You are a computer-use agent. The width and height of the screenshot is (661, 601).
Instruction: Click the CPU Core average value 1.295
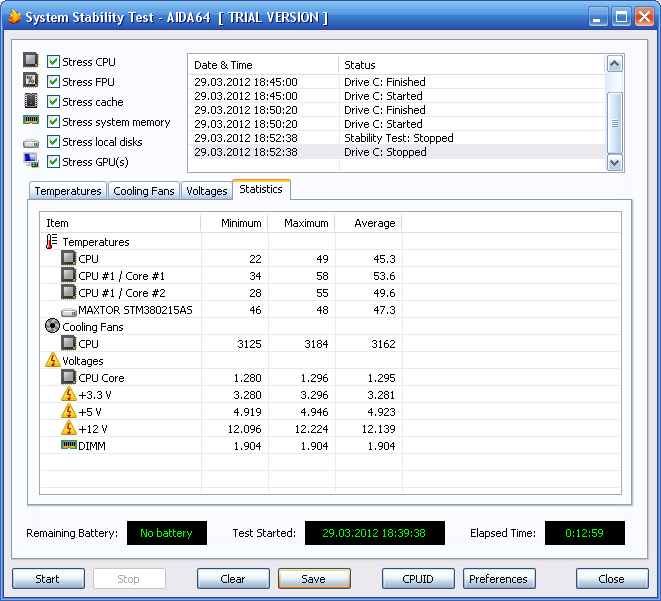coord(382,378)
